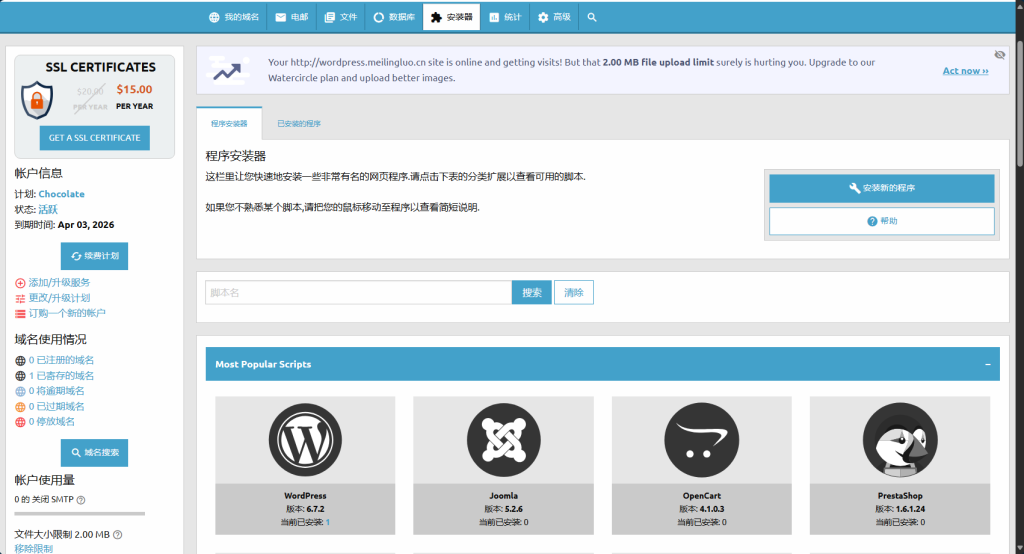Open the 我的域名 navigation menu
The image size is (1024, 554).
click(234, 17)
